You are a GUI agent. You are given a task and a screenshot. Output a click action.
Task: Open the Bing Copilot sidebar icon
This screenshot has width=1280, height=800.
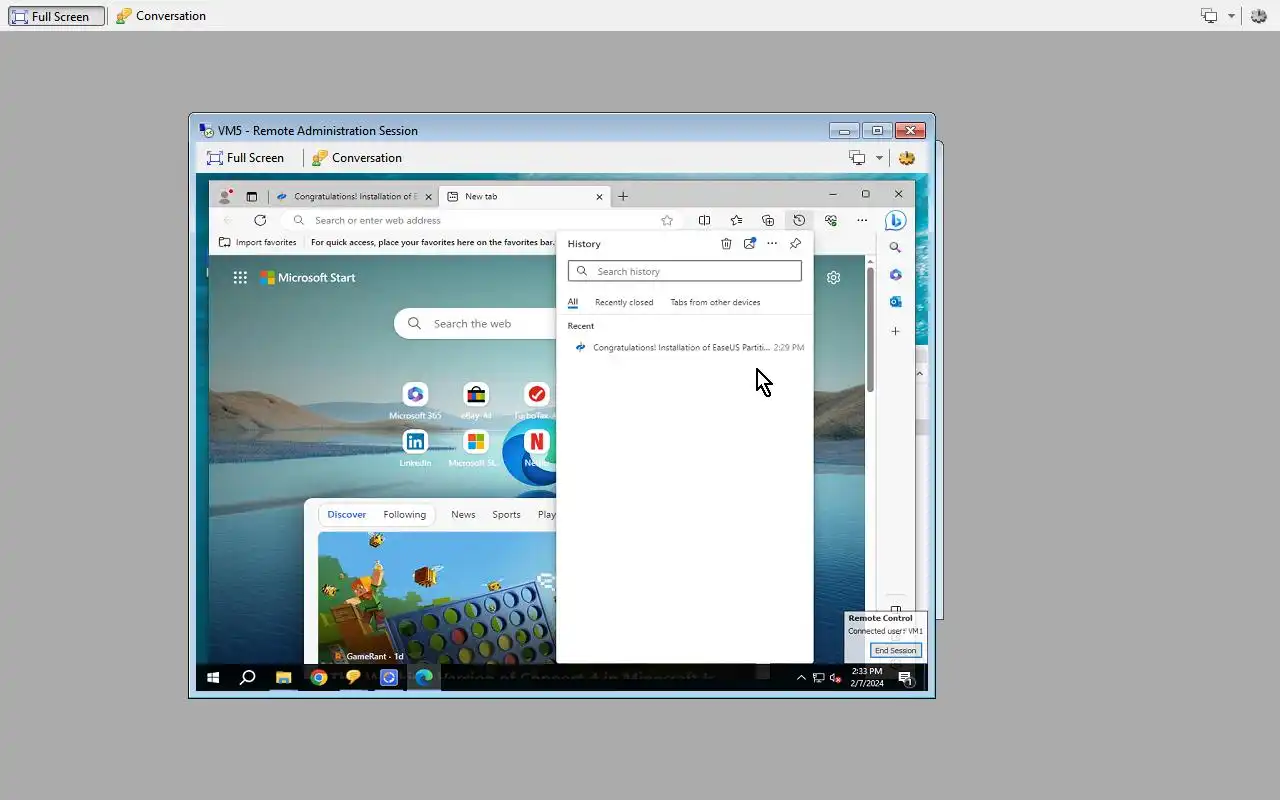pos(895,220)
